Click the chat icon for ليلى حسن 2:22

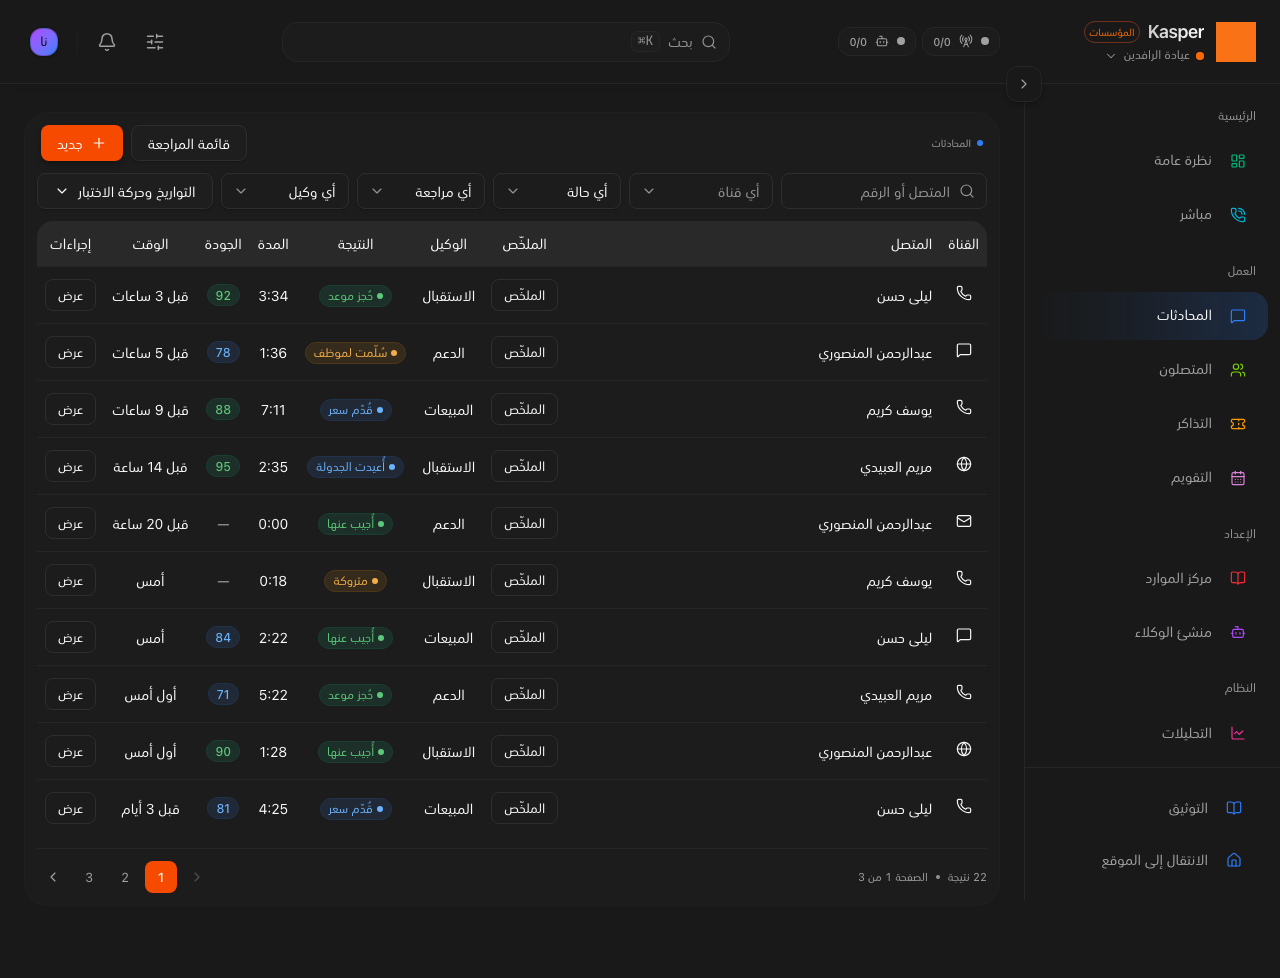tap(964, 635)
